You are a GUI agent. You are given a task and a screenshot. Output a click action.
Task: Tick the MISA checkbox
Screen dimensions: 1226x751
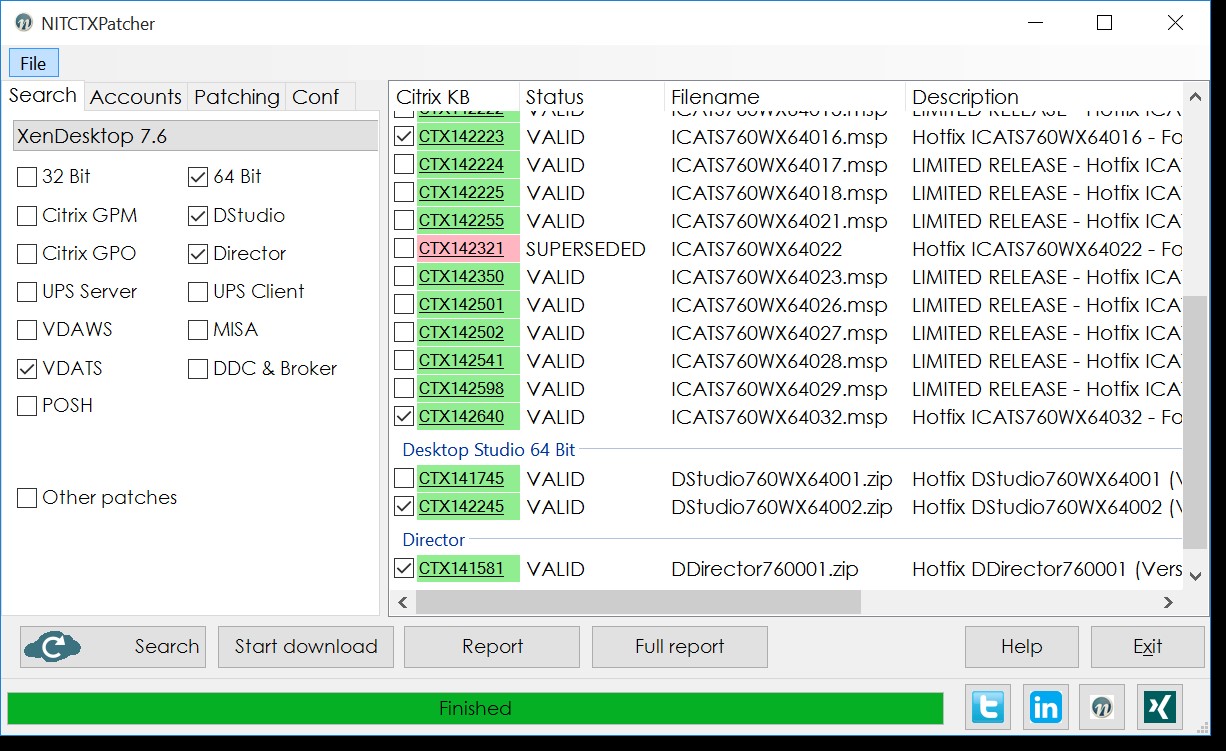tap(198, 330)
